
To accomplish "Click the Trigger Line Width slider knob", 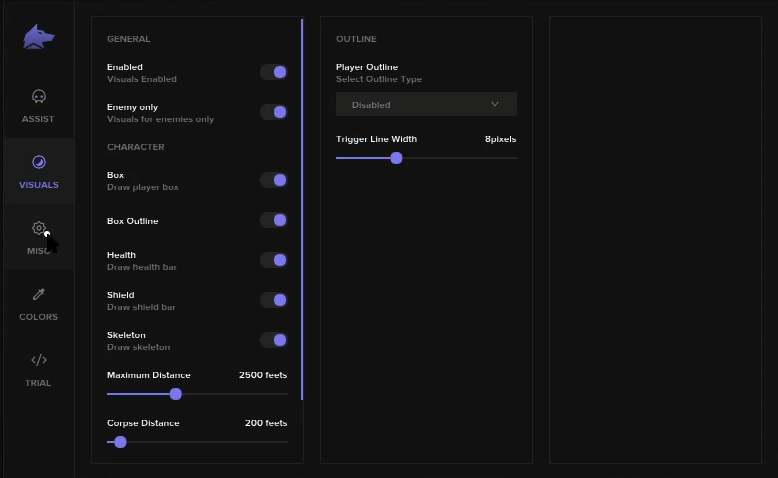I will [396, 158].
